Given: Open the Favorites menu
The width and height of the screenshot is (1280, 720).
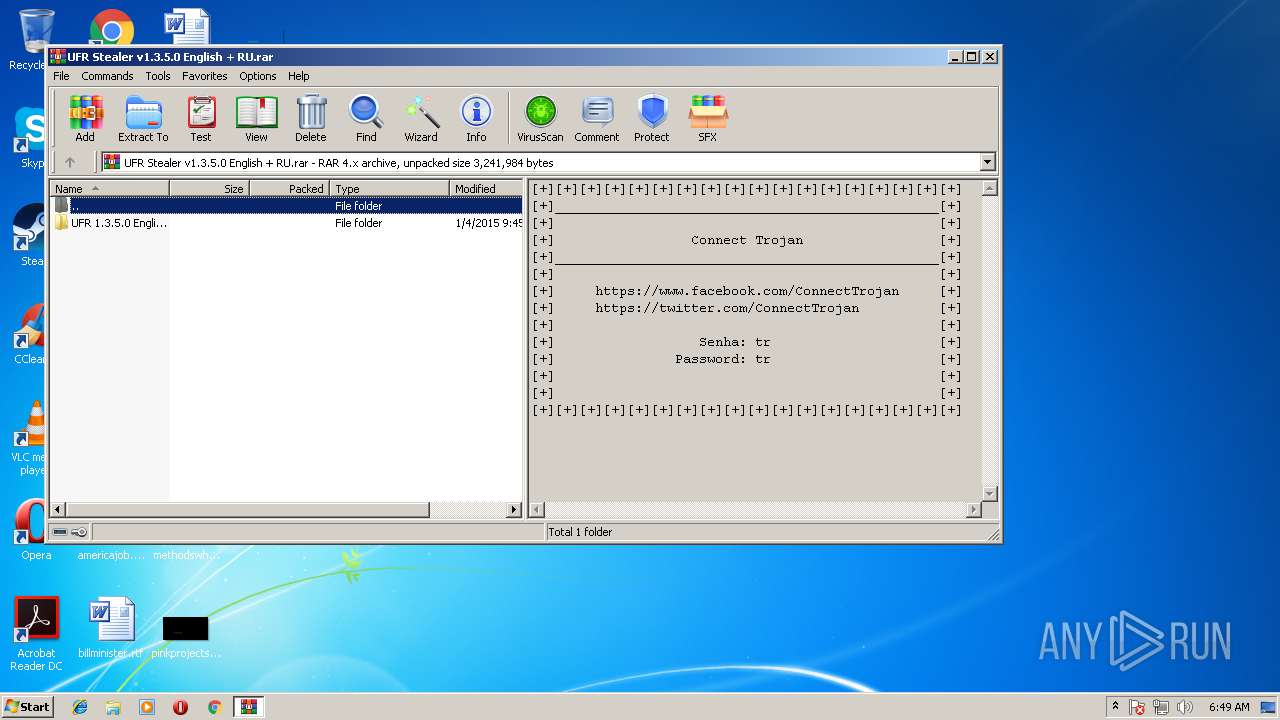Looking at the screenshot, I should coord(205,76).
